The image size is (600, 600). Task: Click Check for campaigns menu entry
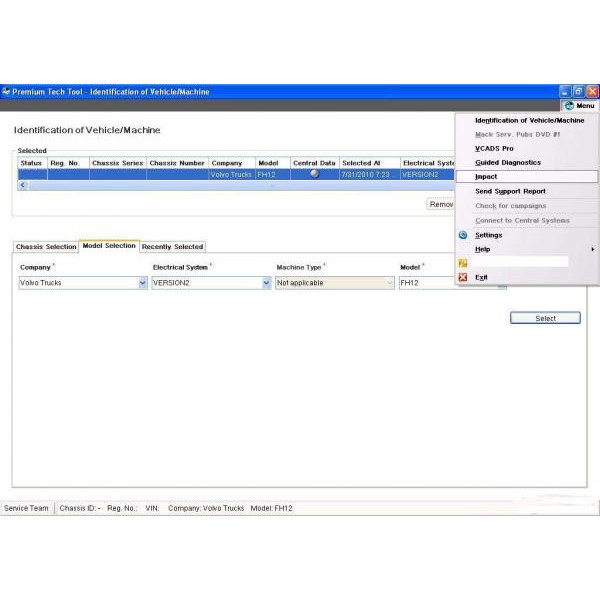click(510, 205)
